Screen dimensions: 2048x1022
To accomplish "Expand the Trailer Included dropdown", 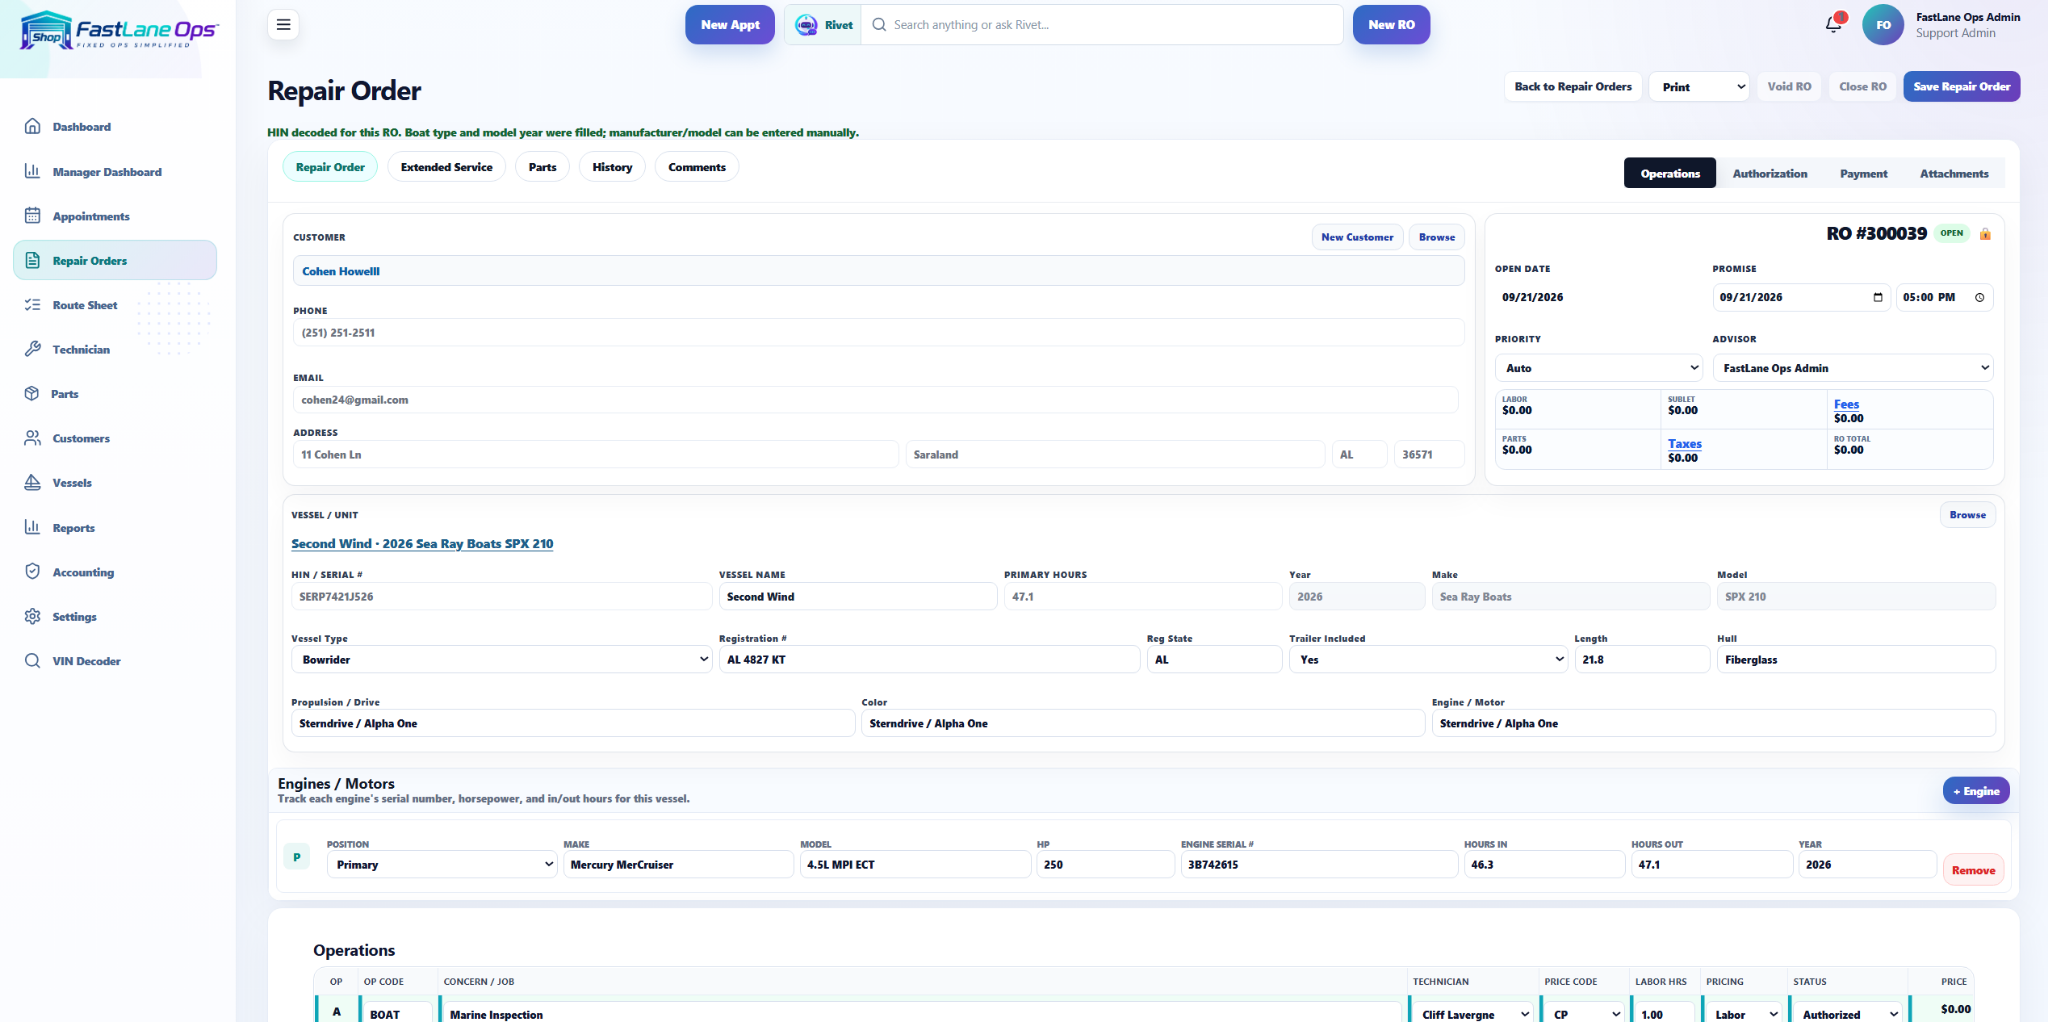I will [1428, 660].
